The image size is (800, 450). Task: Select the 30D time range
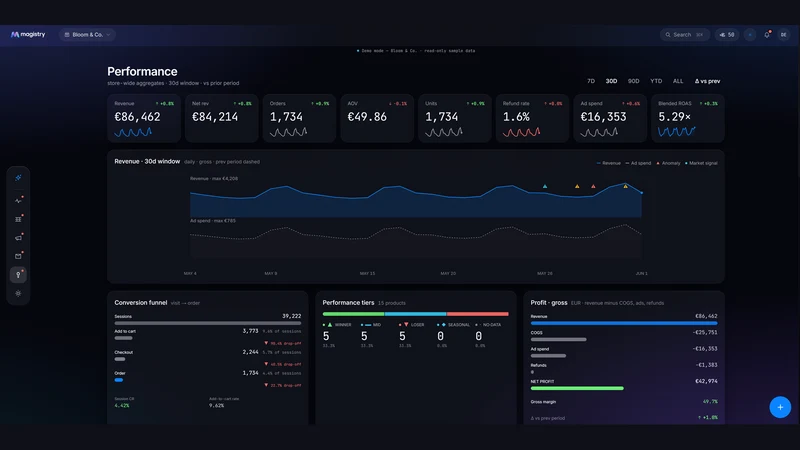click(611, 81)
